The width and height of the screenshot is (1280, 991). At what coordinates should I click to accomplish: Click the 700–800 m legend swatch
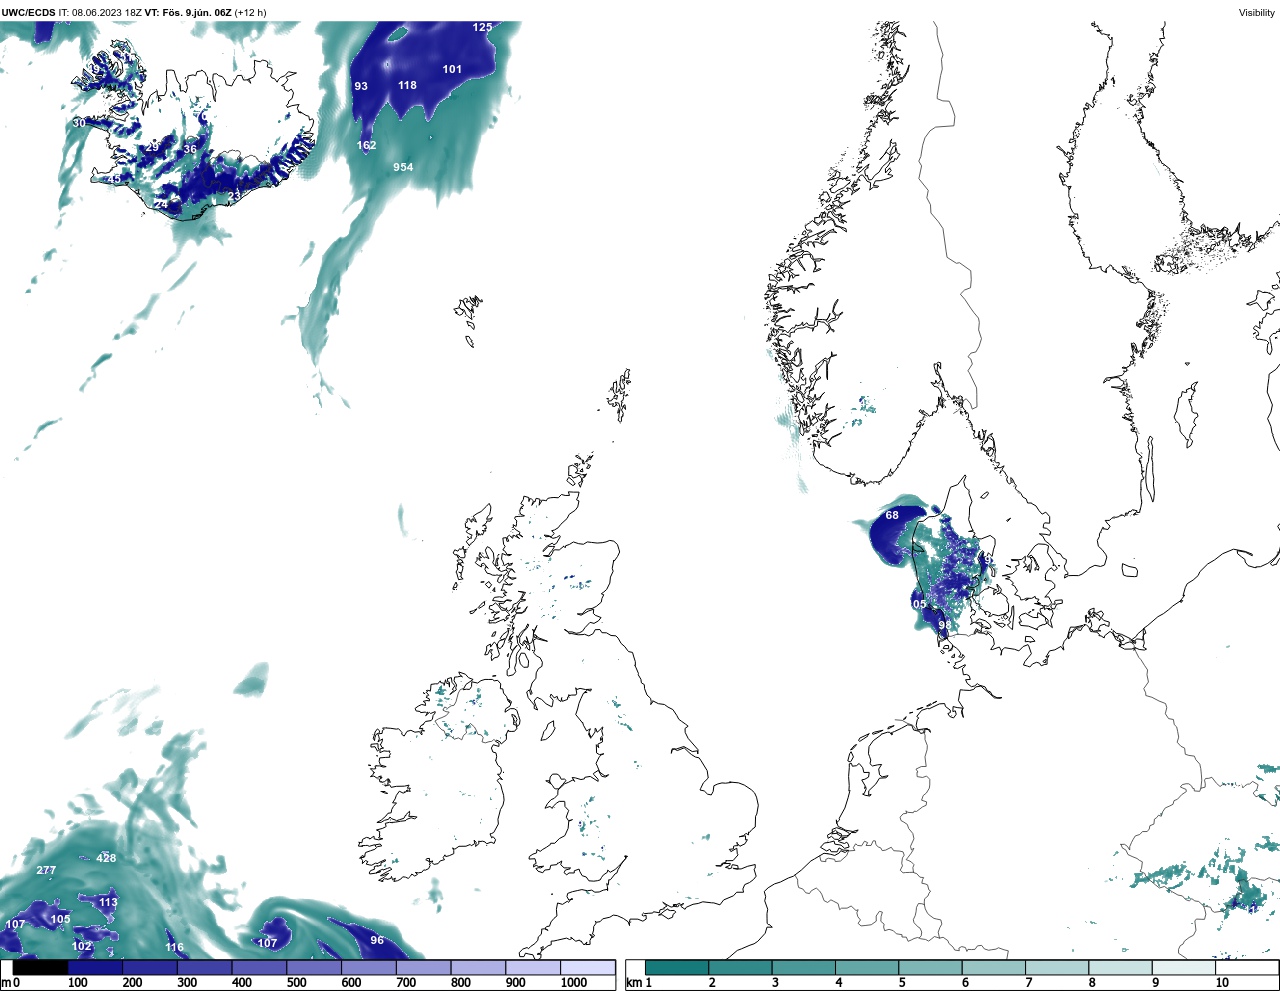pos(423,968)
